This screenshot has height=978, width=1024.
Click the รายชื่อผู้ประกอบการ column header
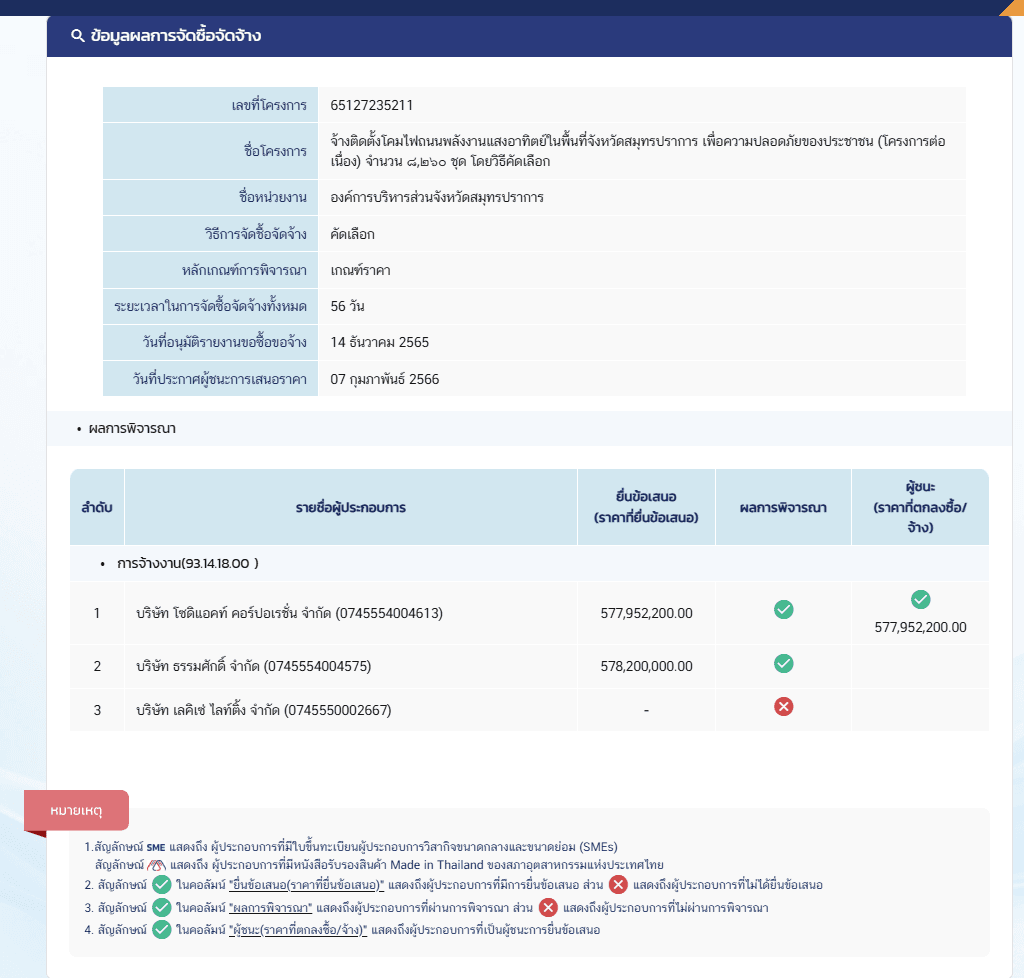(x=350, y=507)
